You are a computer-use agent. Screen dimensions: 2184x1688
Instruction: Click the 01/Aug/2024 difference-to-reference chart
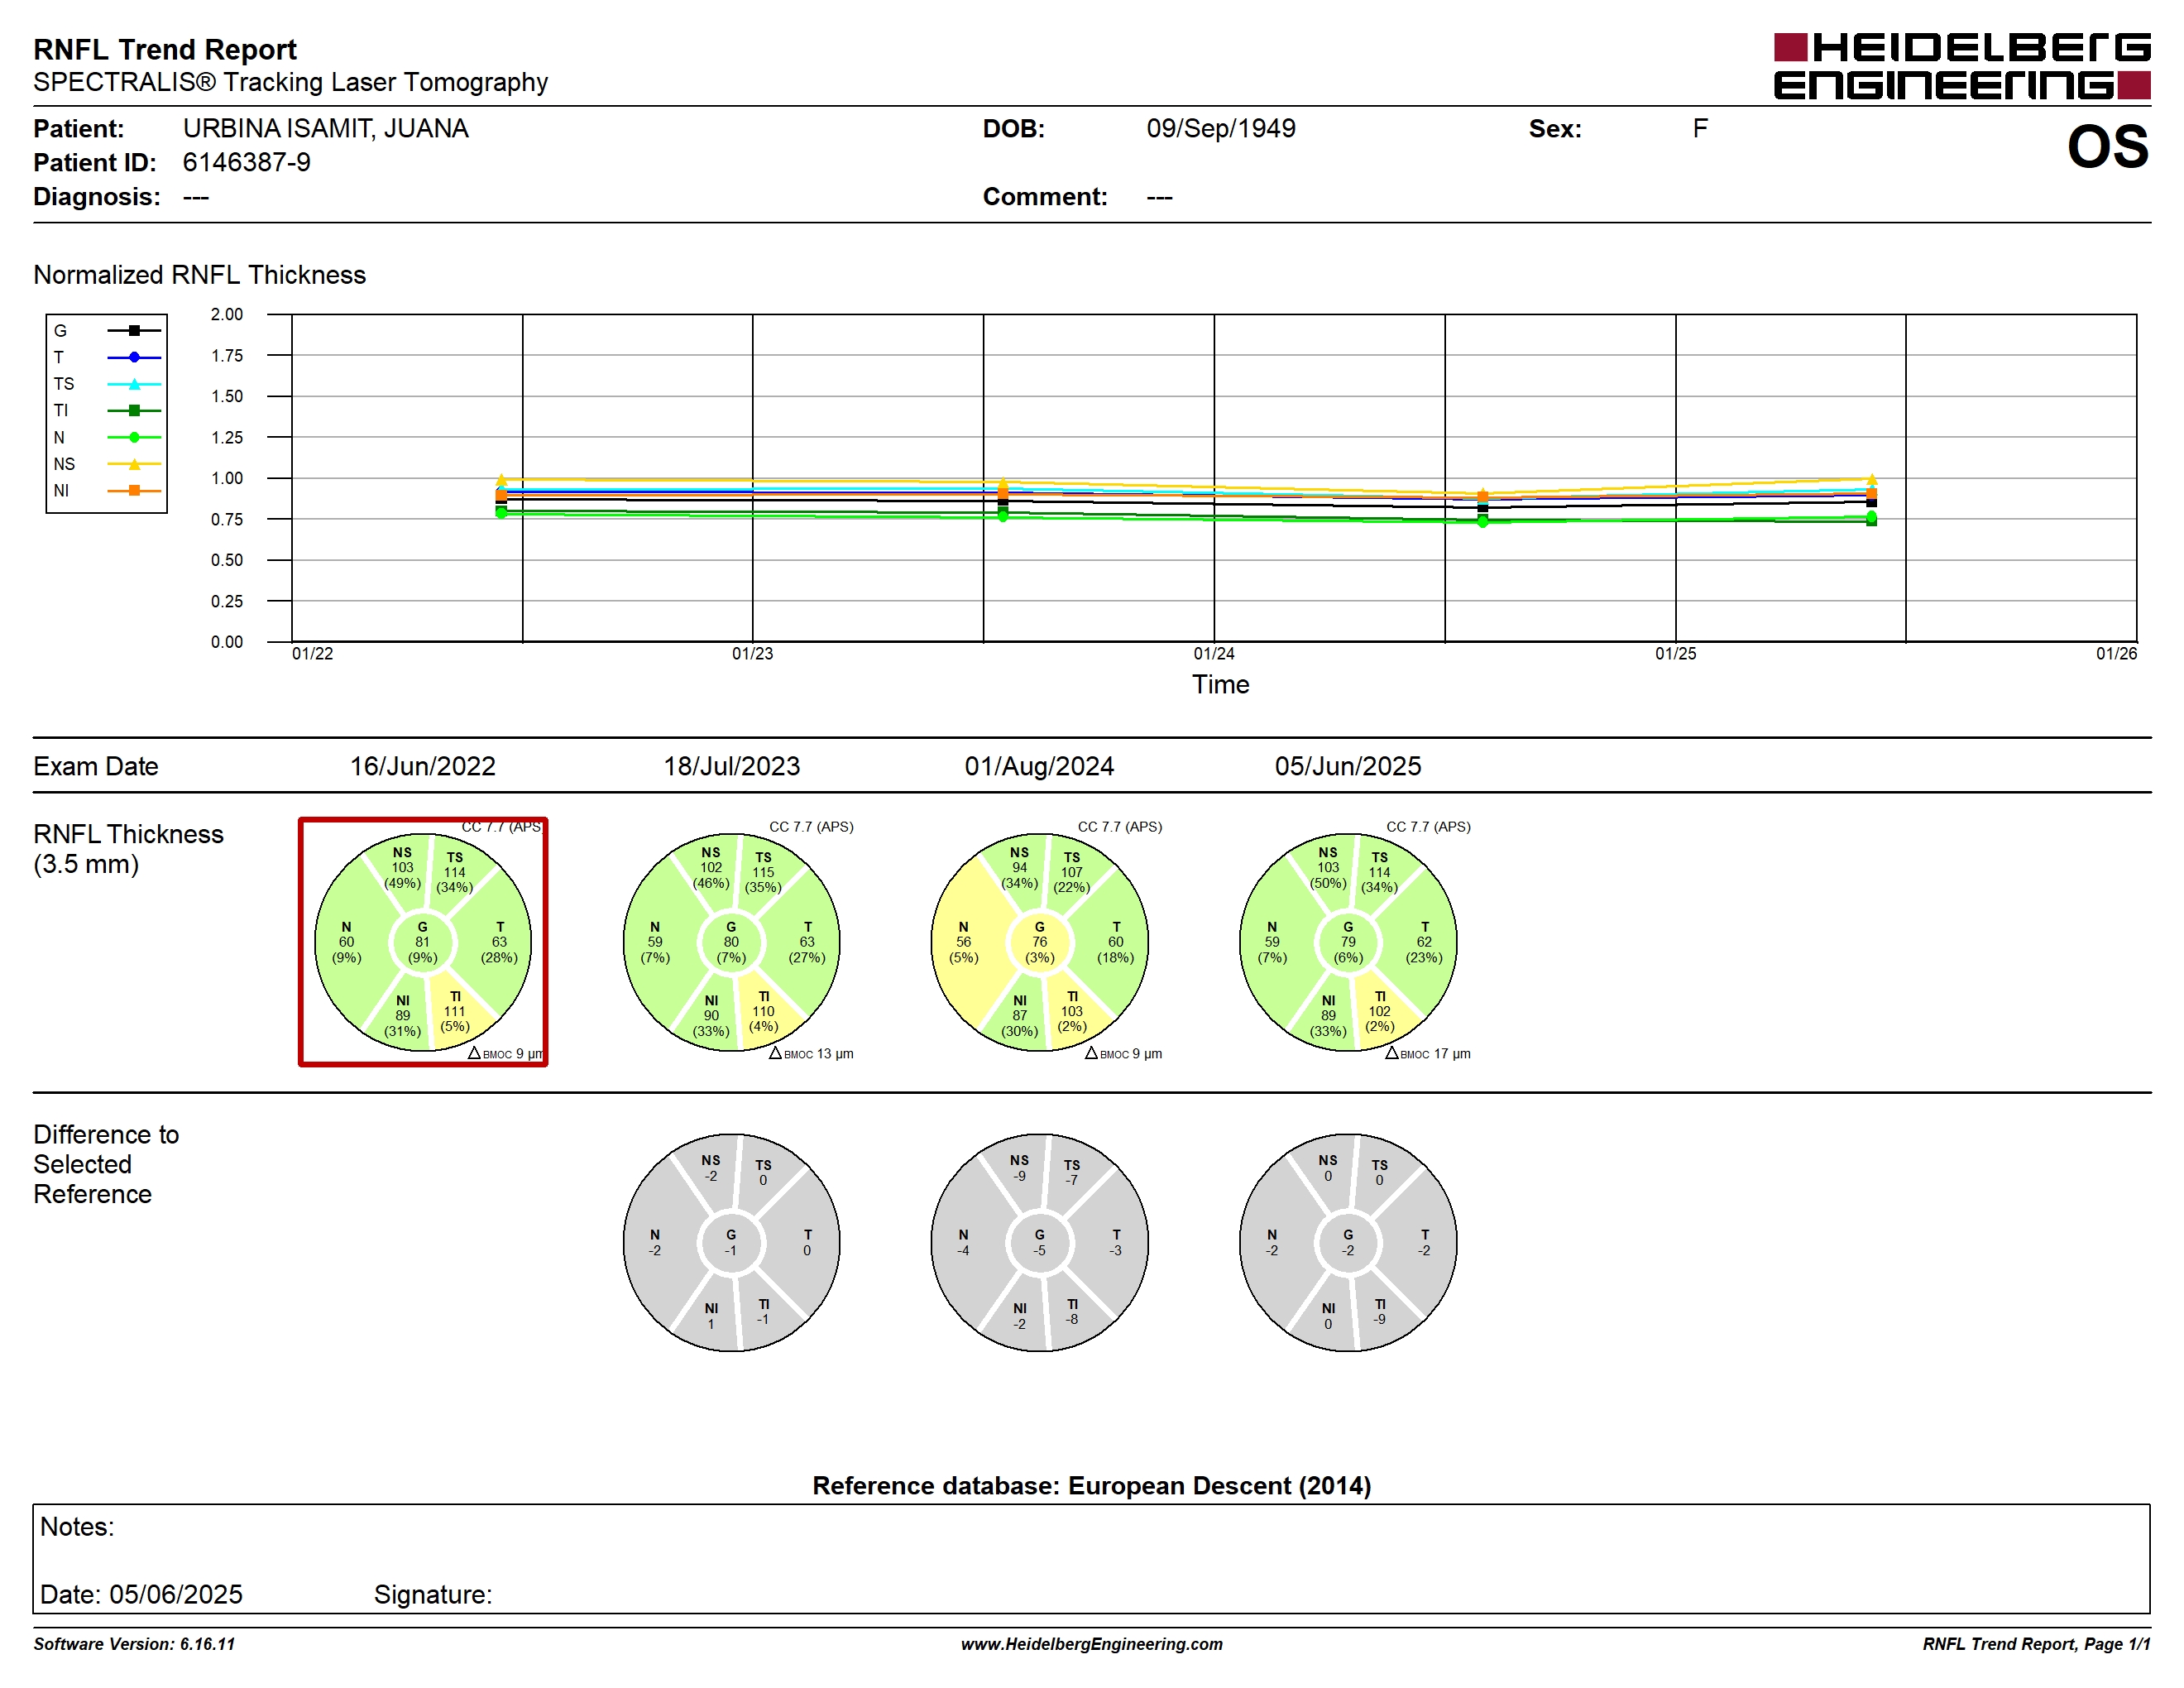click(1039, 1243)
